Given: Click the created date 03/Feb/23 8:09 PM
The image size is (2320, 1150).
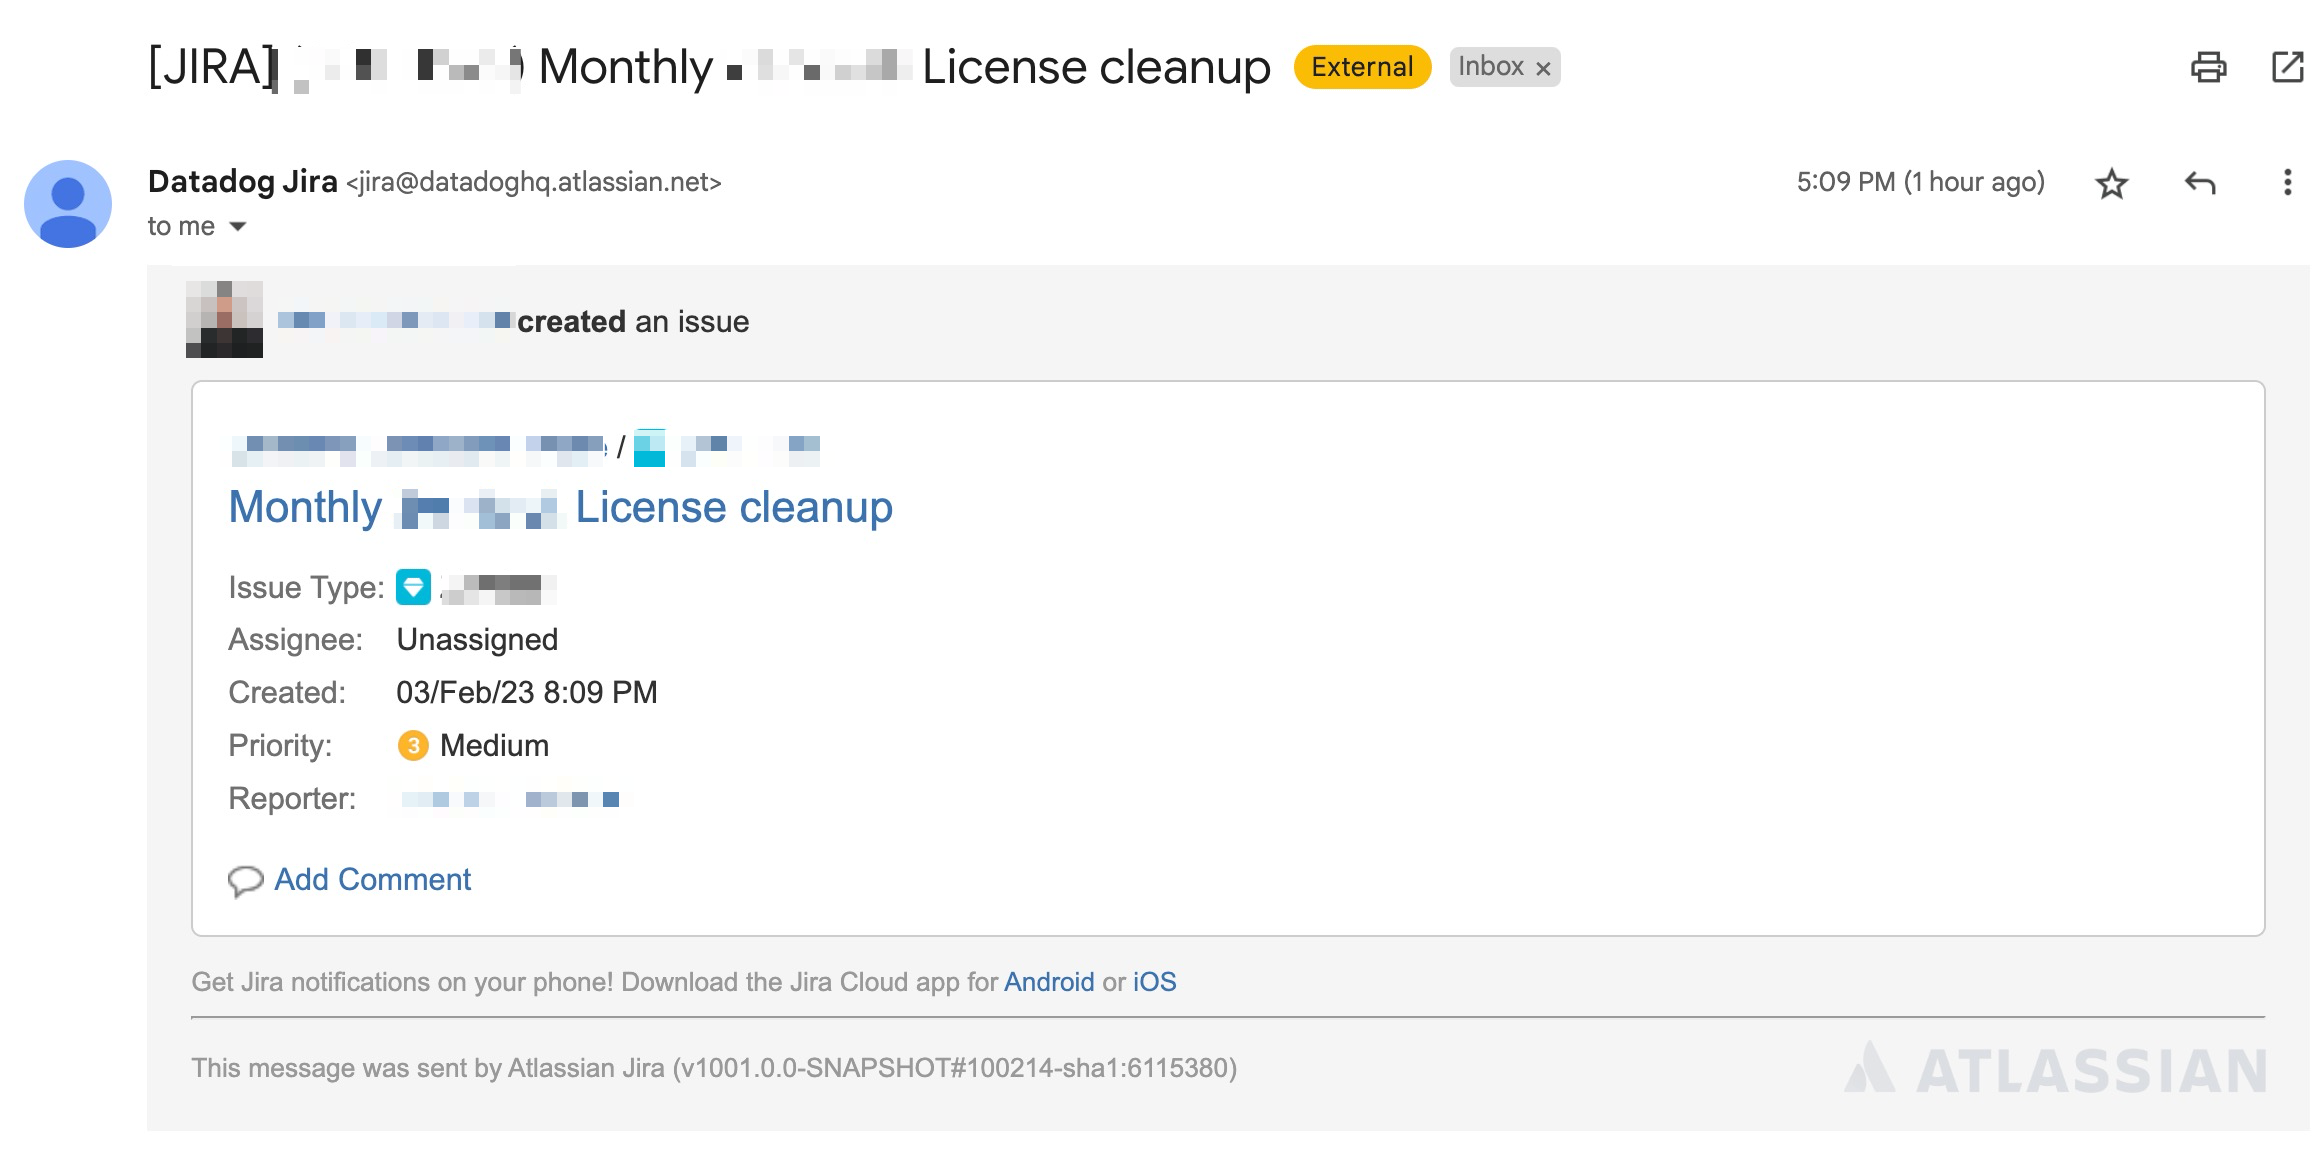Looking at the screenshot, I should pyautogui.click(x=527, y=693).
